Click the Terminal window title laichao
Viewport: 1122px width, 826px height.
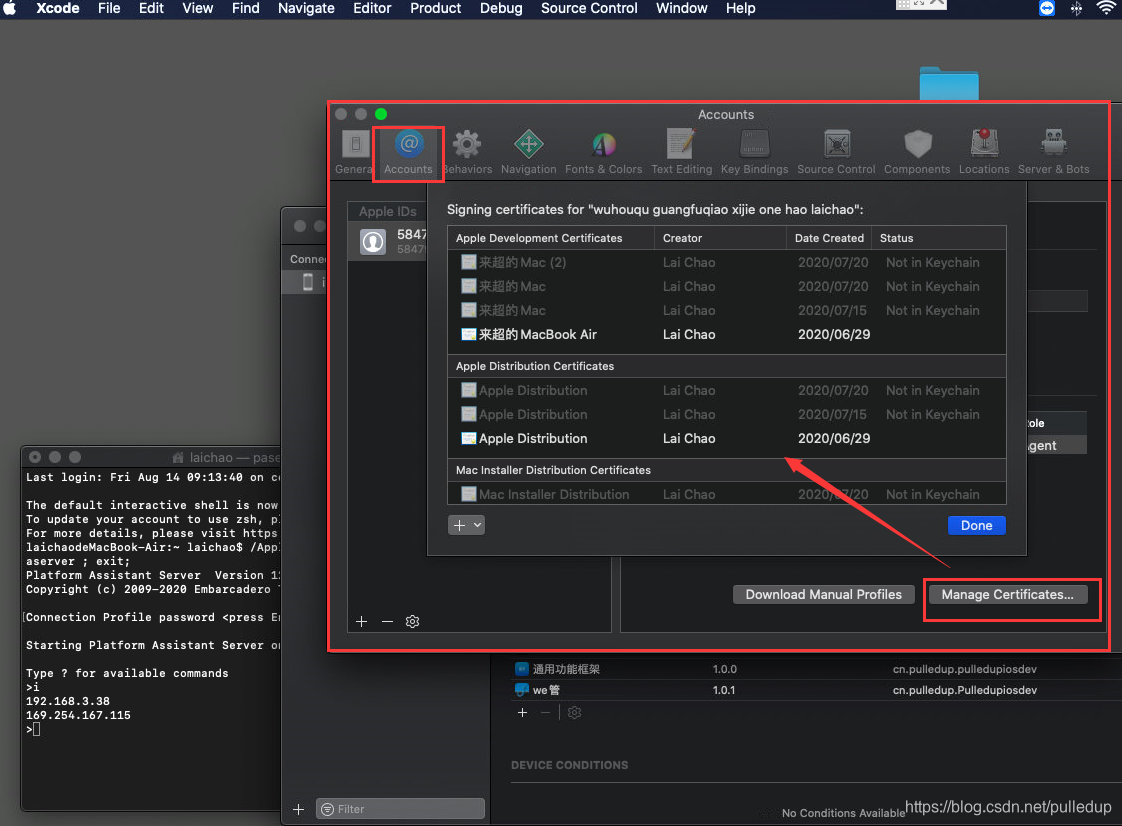click(x=228, y=457)
